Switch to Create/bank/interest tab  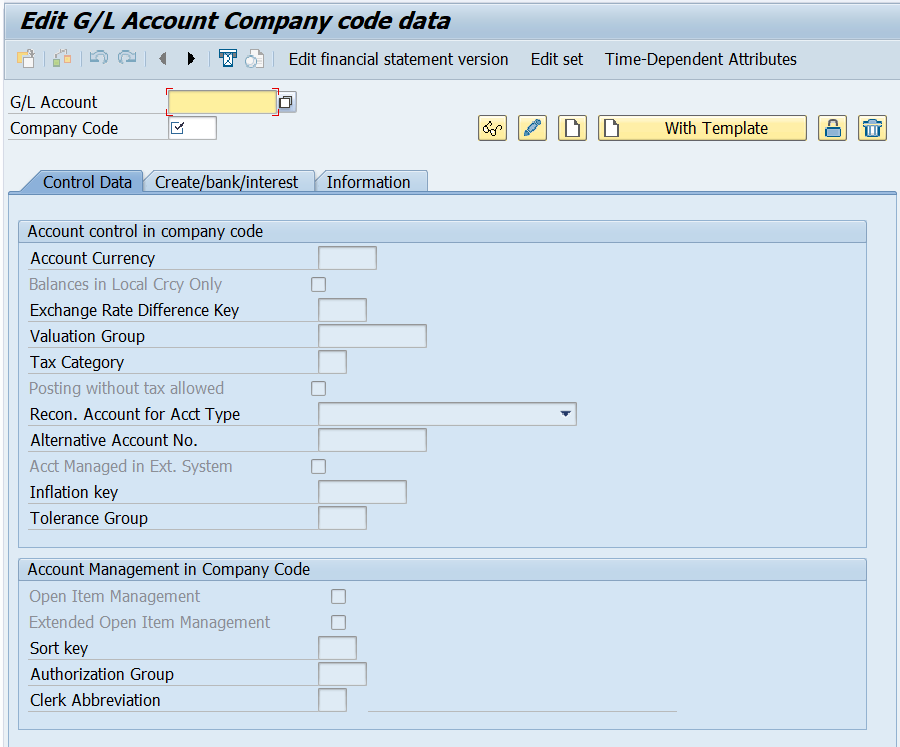[227, 182]
